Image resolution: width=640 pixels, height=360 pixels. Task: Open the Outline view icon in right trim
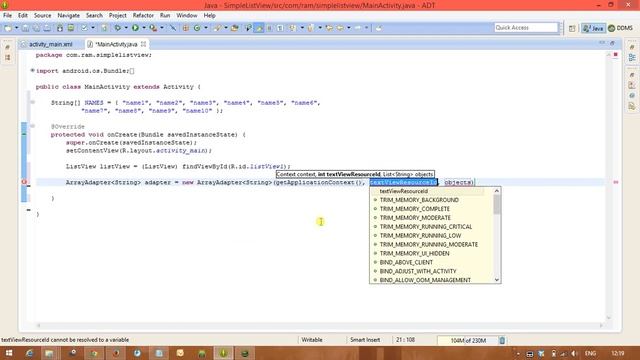(x=632, y=58)
